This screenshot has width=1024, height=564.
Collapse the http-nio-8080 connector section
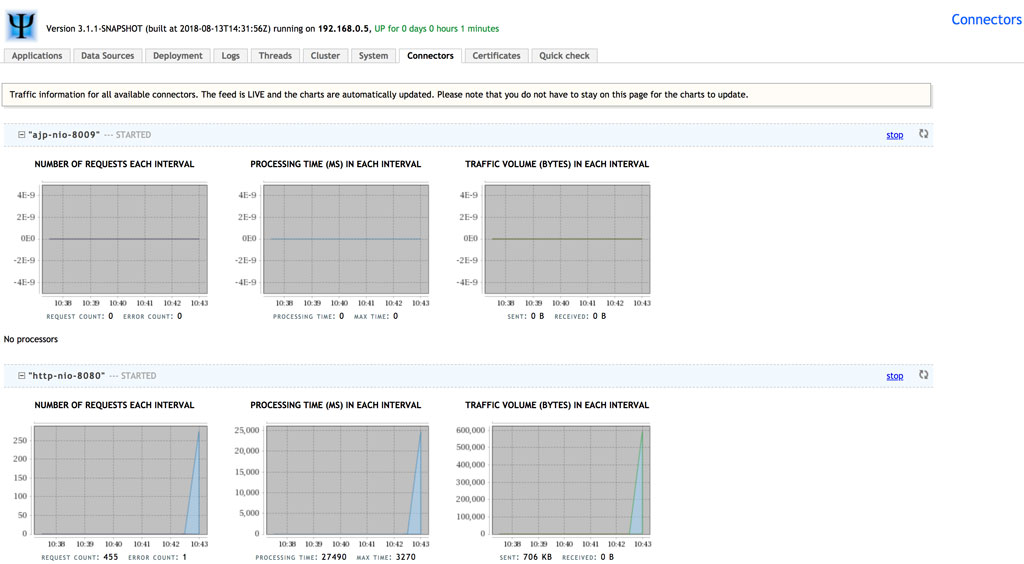click(22, 375)
